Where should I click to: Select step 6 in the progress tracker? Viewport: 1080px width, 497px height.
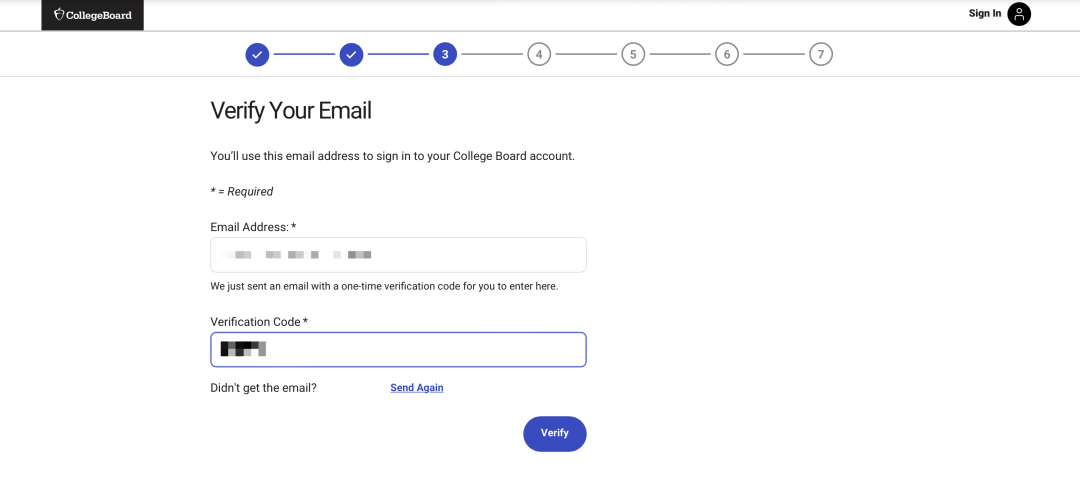pyautogui.click(x=727, y=54)
